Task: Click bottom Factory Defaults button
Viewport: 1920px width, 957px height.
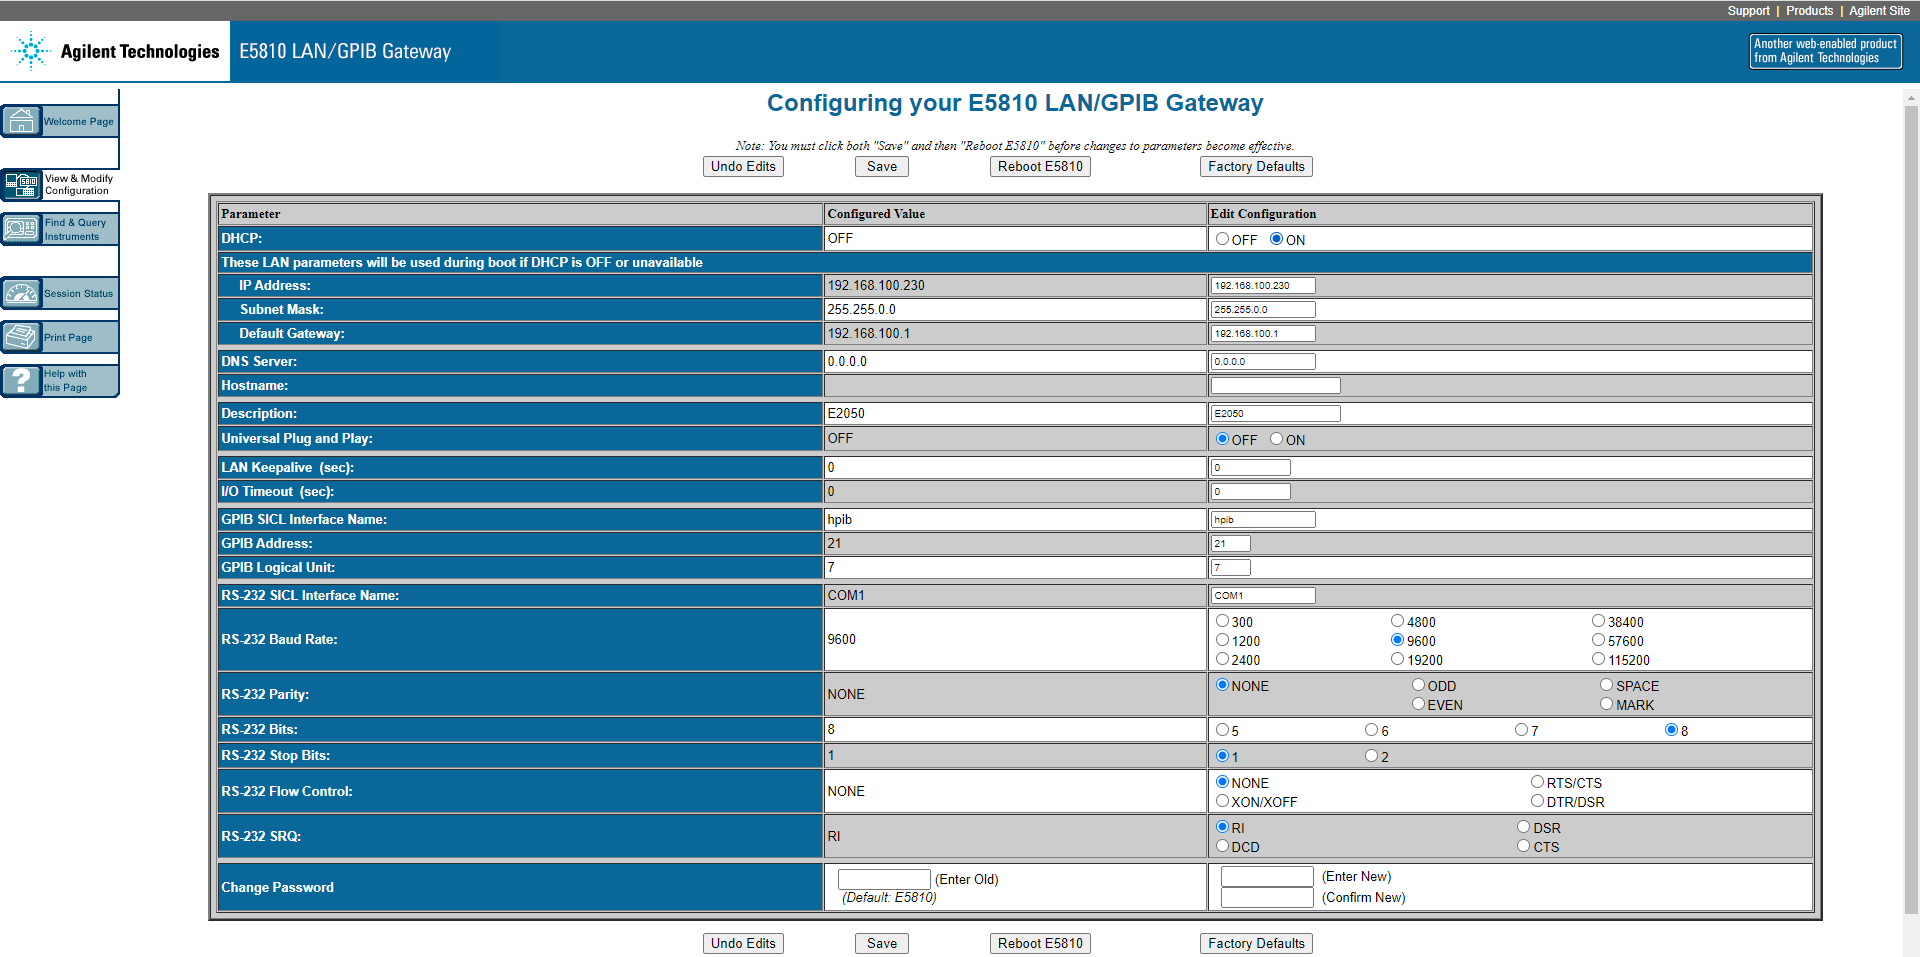Action: coord(1256,944)
